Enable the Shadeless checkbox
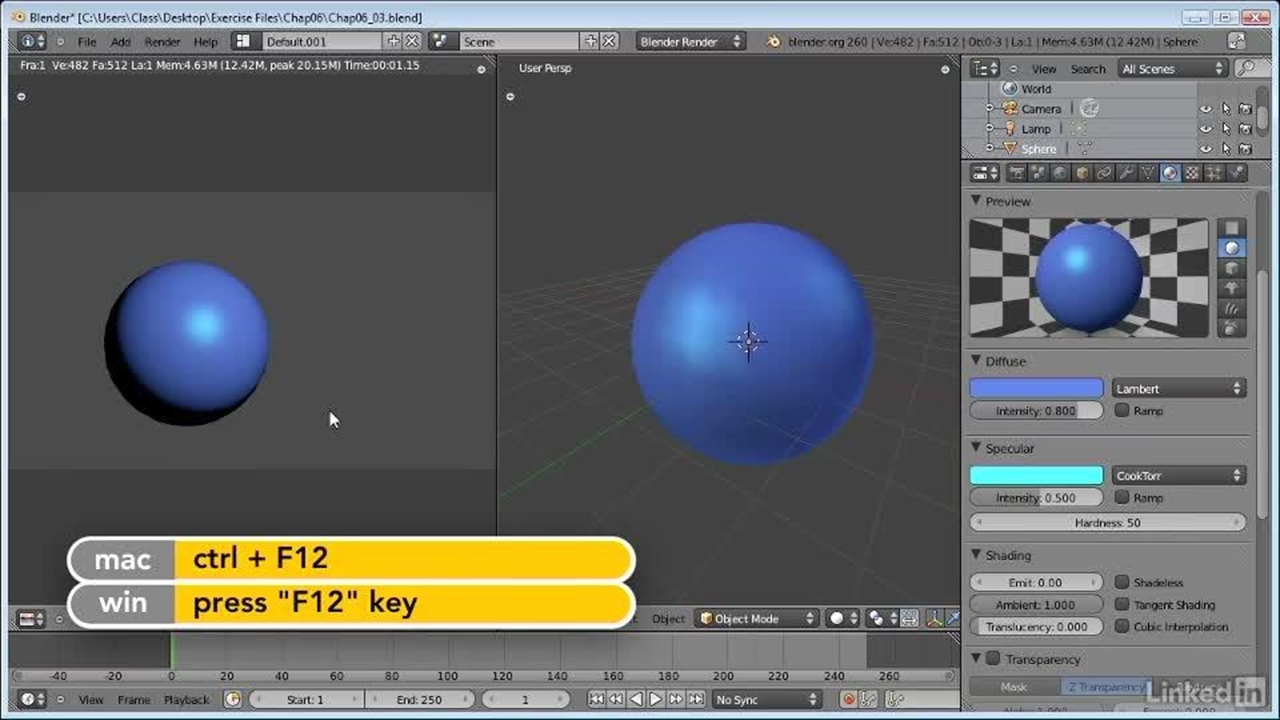This screenshot has height=720, width=1280. [1122, 582]
